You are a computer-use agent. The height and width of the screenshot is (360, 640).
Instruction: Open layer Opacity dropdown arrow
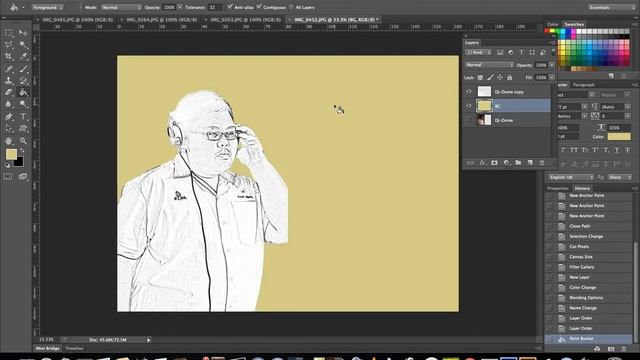551,65
